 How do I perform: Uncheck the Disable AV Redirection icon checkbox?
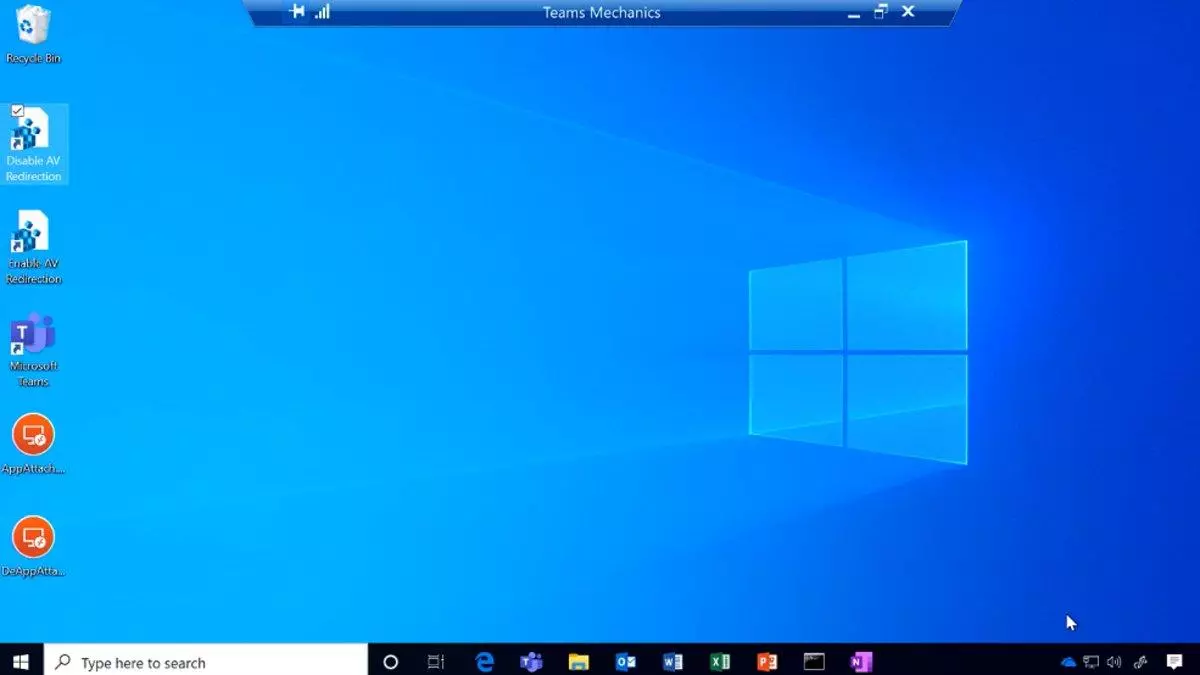[18, 111]
